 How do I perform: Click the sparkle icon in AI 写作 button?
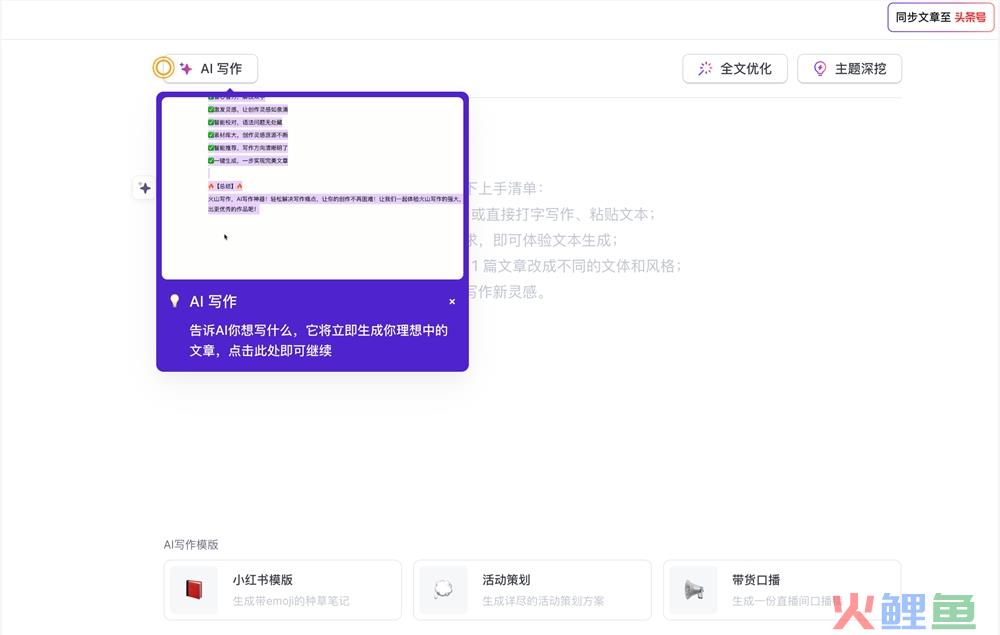[x=186, y=69]
